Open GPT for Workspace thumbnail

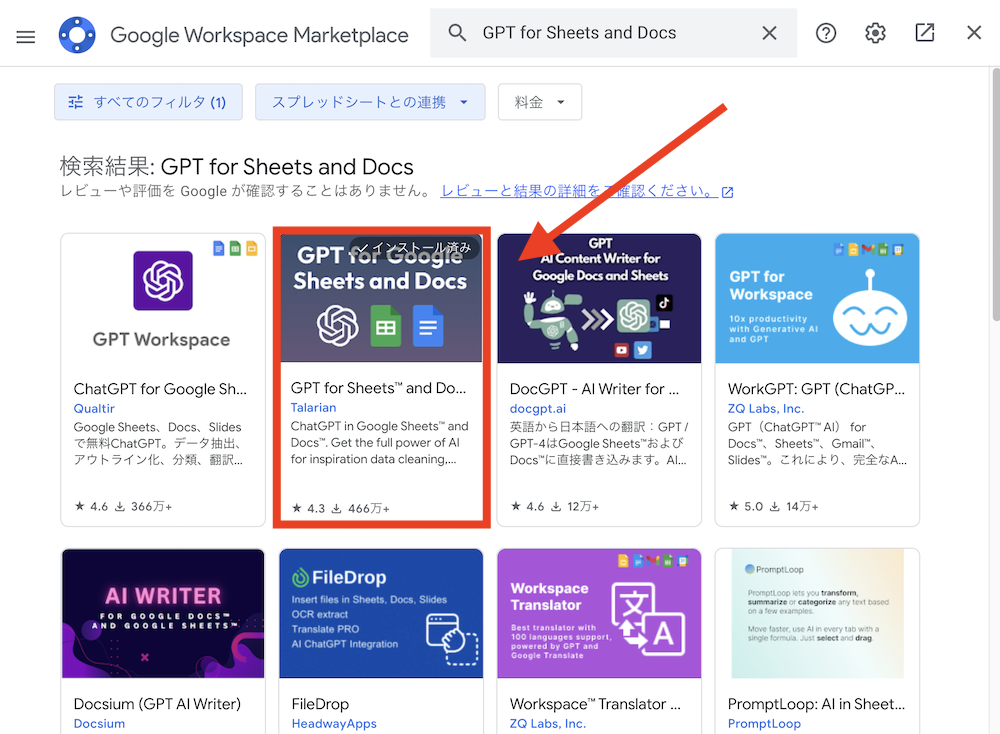[817, 298]
